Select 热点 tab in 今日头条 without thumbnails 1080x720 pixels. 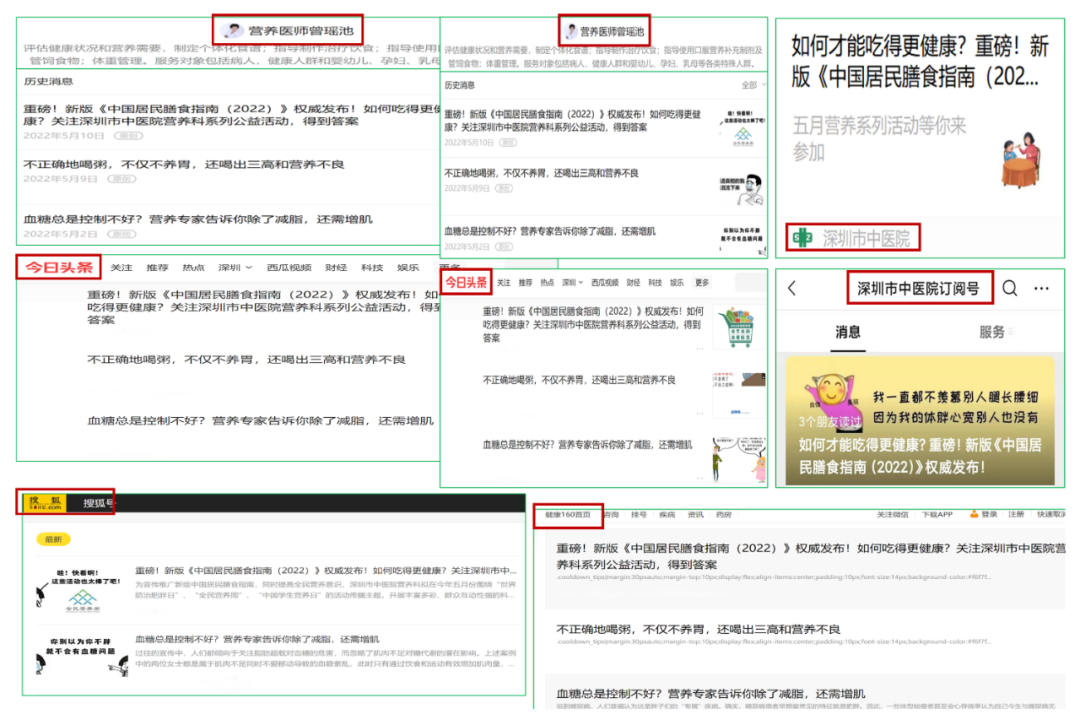pyautogui.click(x=193, y=267)
